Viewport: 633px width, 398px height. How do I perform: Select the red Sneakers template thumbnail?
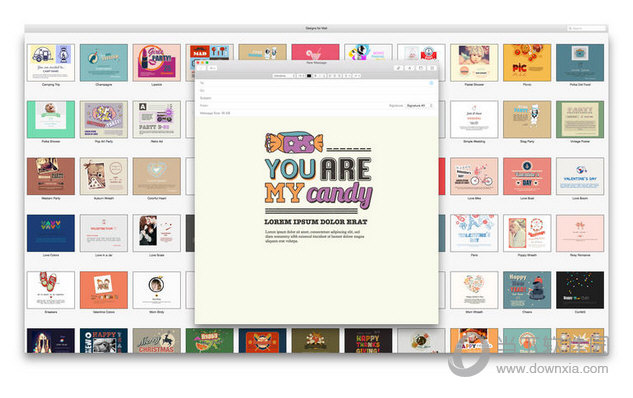coord(51,290)
